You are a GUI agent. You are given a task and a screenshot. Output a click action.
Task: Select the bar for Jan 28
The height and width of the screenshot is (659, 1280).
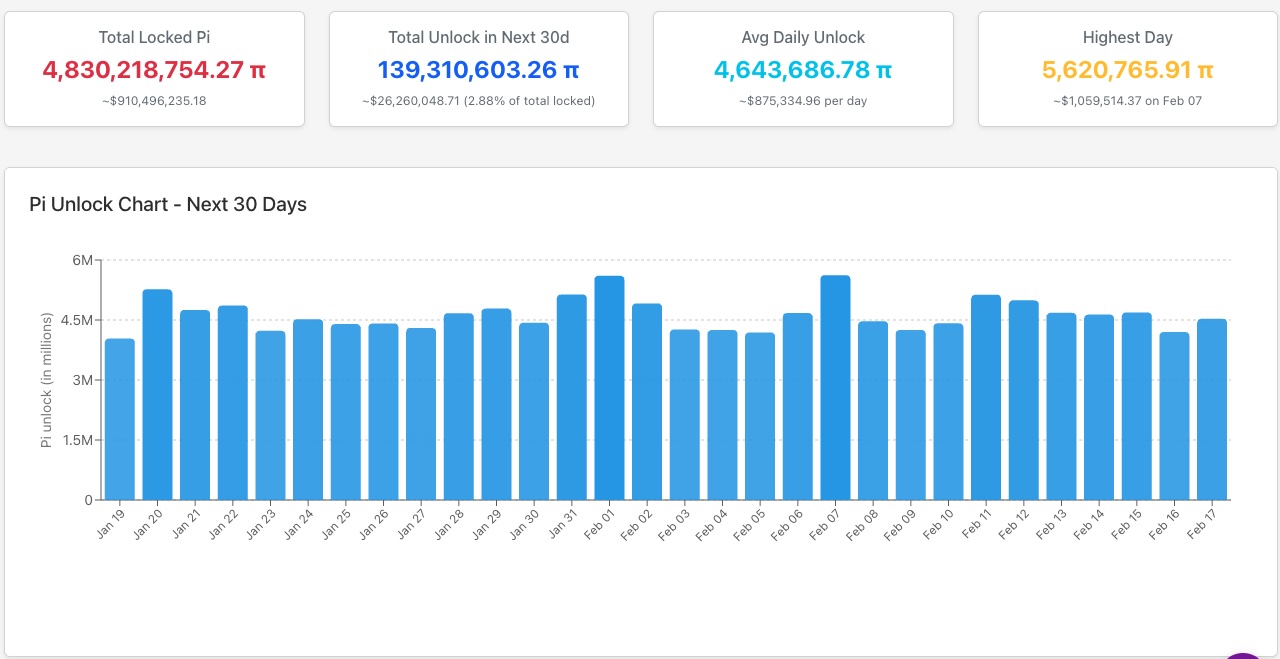(x=459, y=407)
